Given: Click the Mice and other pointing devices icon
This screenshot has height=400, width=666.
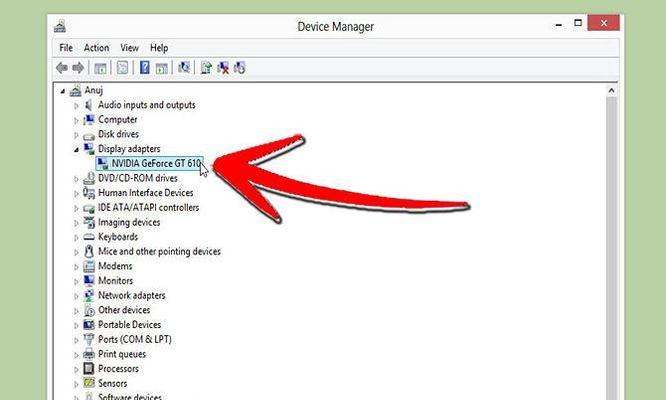Looking at the screenshot, I should pos(89,251).
